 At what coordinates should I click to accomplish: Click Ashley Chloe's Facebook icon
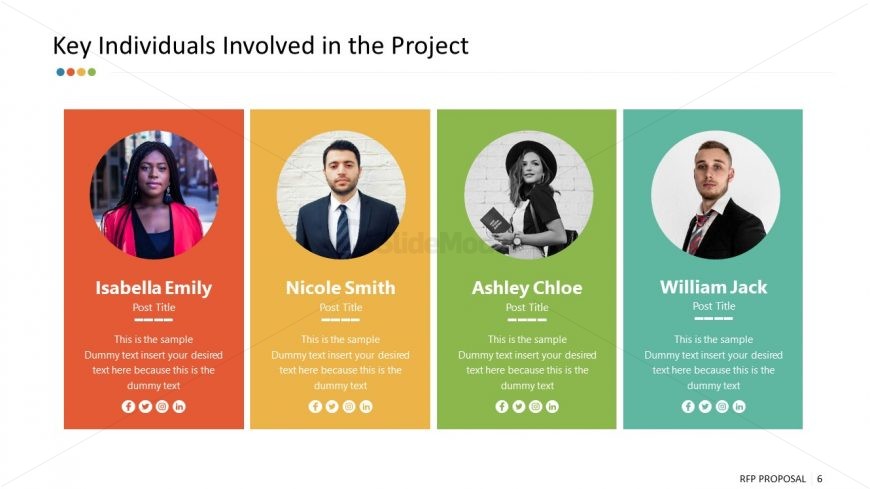[x=502, y=406]
